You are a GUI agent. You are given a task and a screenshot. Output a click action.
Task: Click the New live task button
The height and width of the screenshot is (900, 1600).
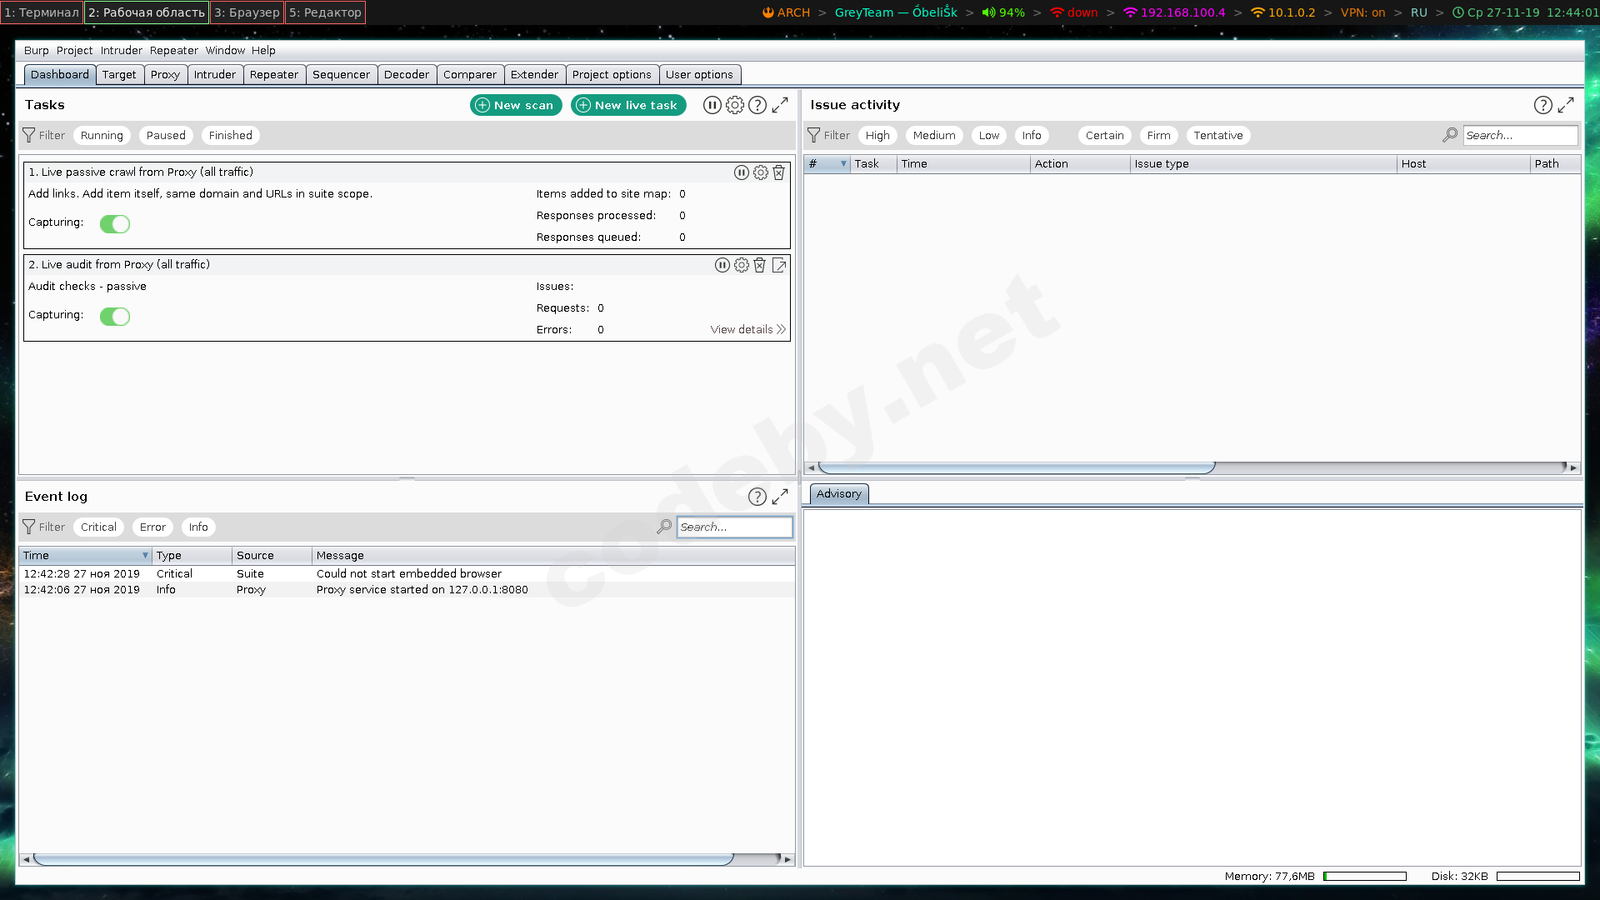(x=628, y=105)
